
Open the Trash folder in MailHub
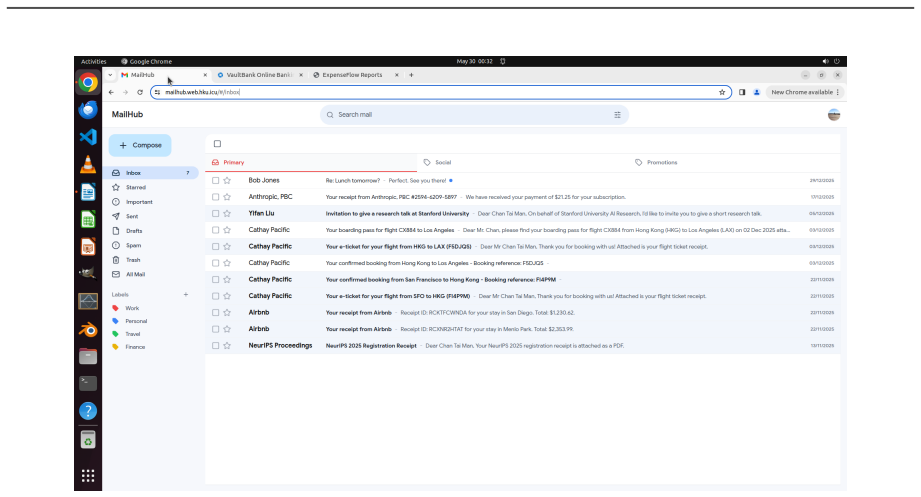click(151, 260)
